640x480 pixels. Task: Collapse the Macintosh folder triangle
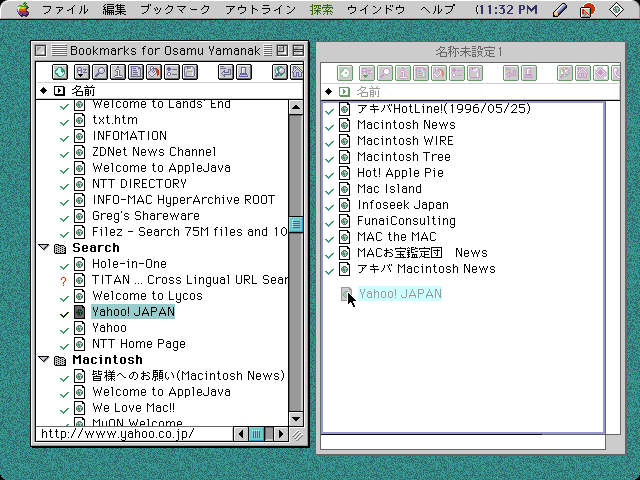pos(44,359)
